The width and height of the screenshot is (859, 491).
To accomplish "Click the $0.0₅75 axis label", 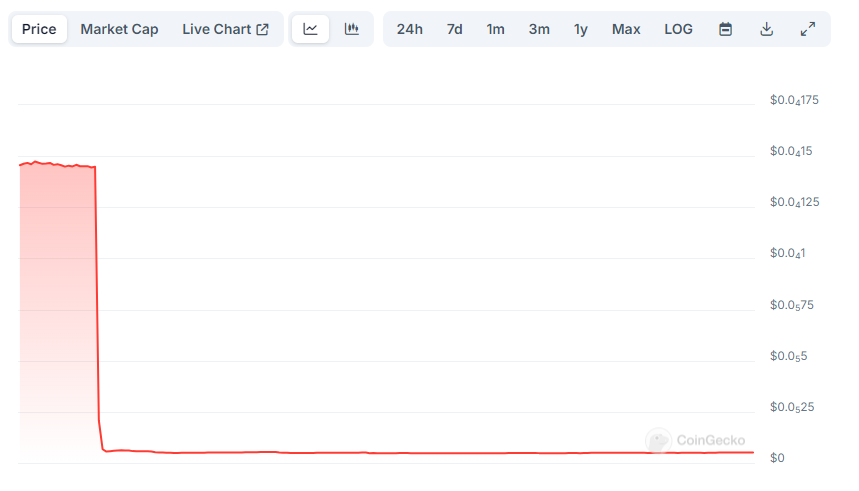I will (792, 305).
